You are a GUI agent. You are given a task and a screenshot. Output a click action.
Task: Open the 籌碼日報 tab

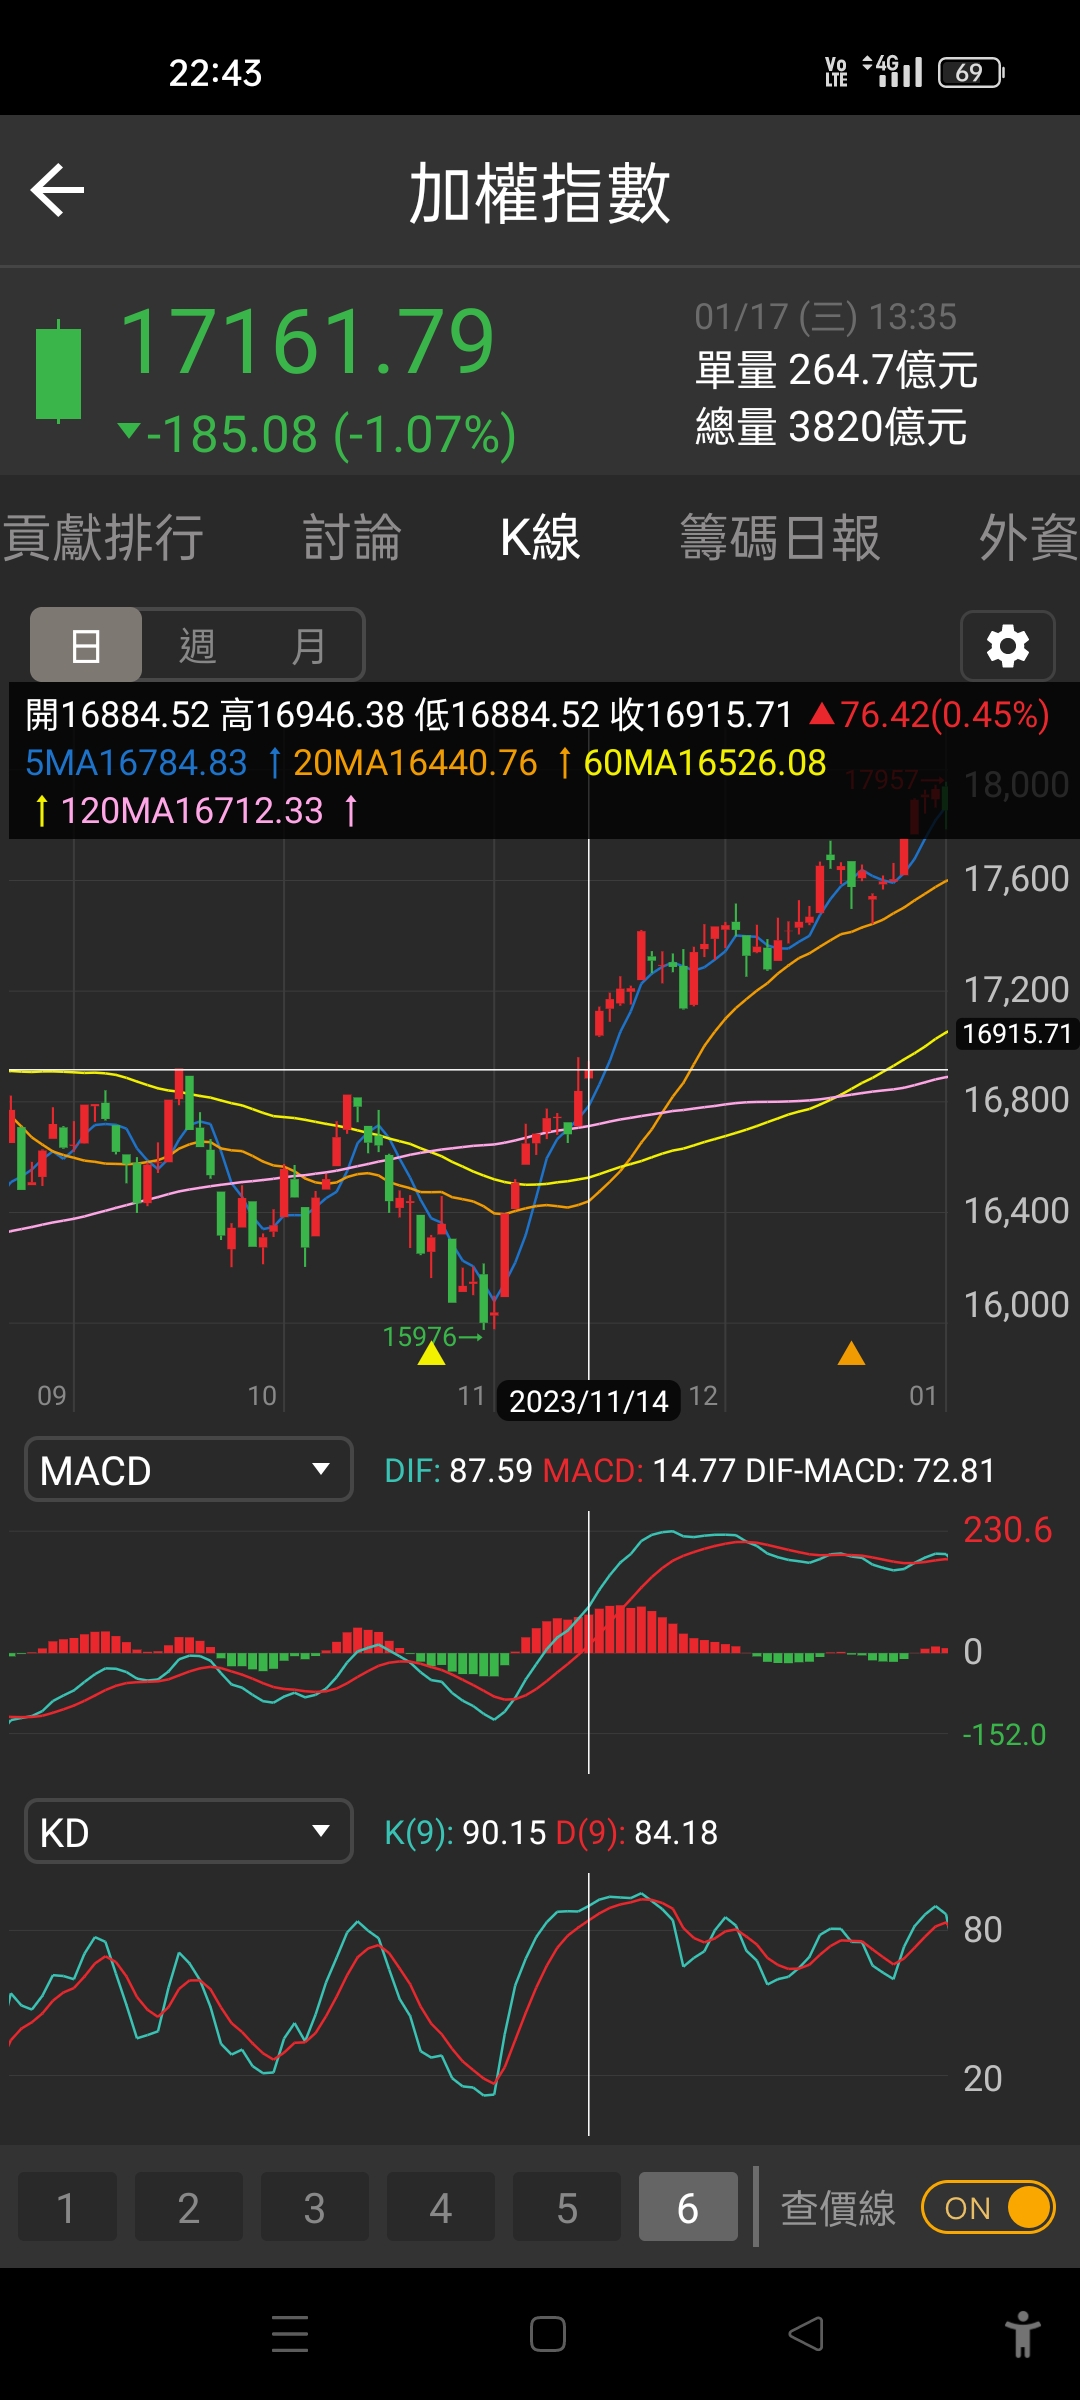point(780,538)
